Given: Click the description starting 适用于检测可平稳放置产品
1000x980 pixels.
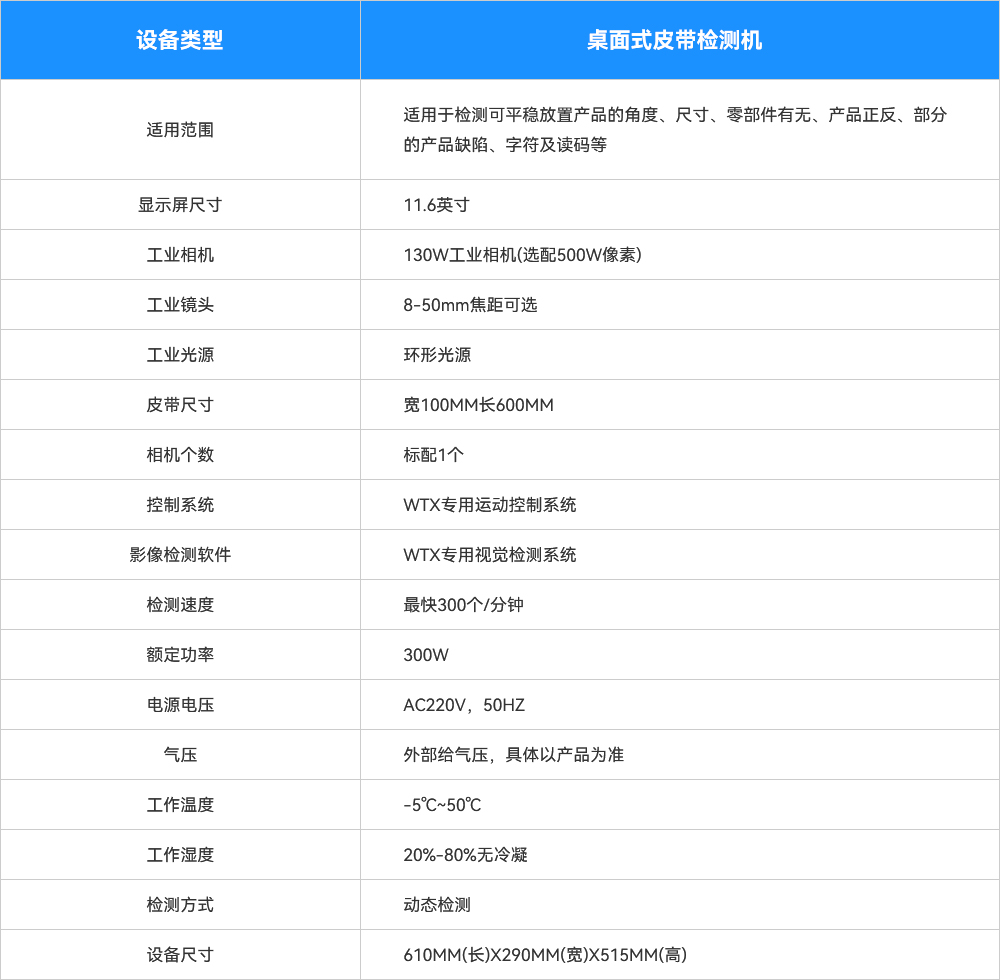Looking at the screenshot, I should 675,130.
